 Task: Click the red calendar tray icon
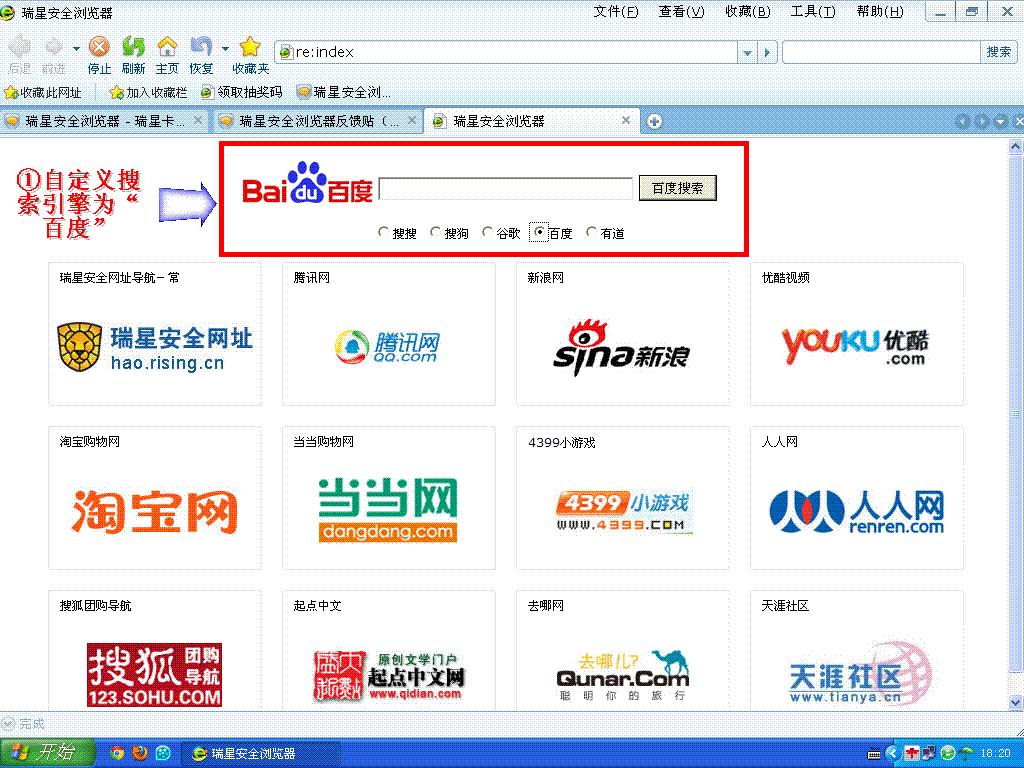click(912, 754)
